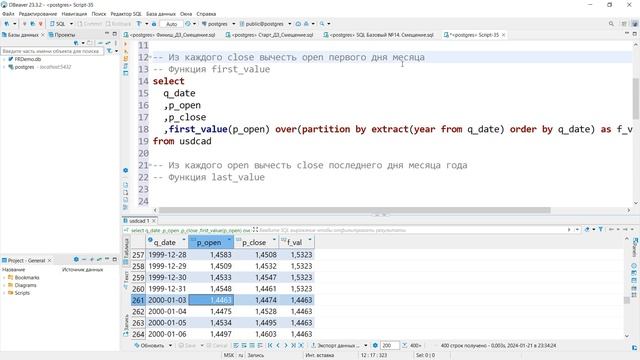Click the SQL editor toolbar button
This screenshot has width=640, height=360.
click(58, 24)
